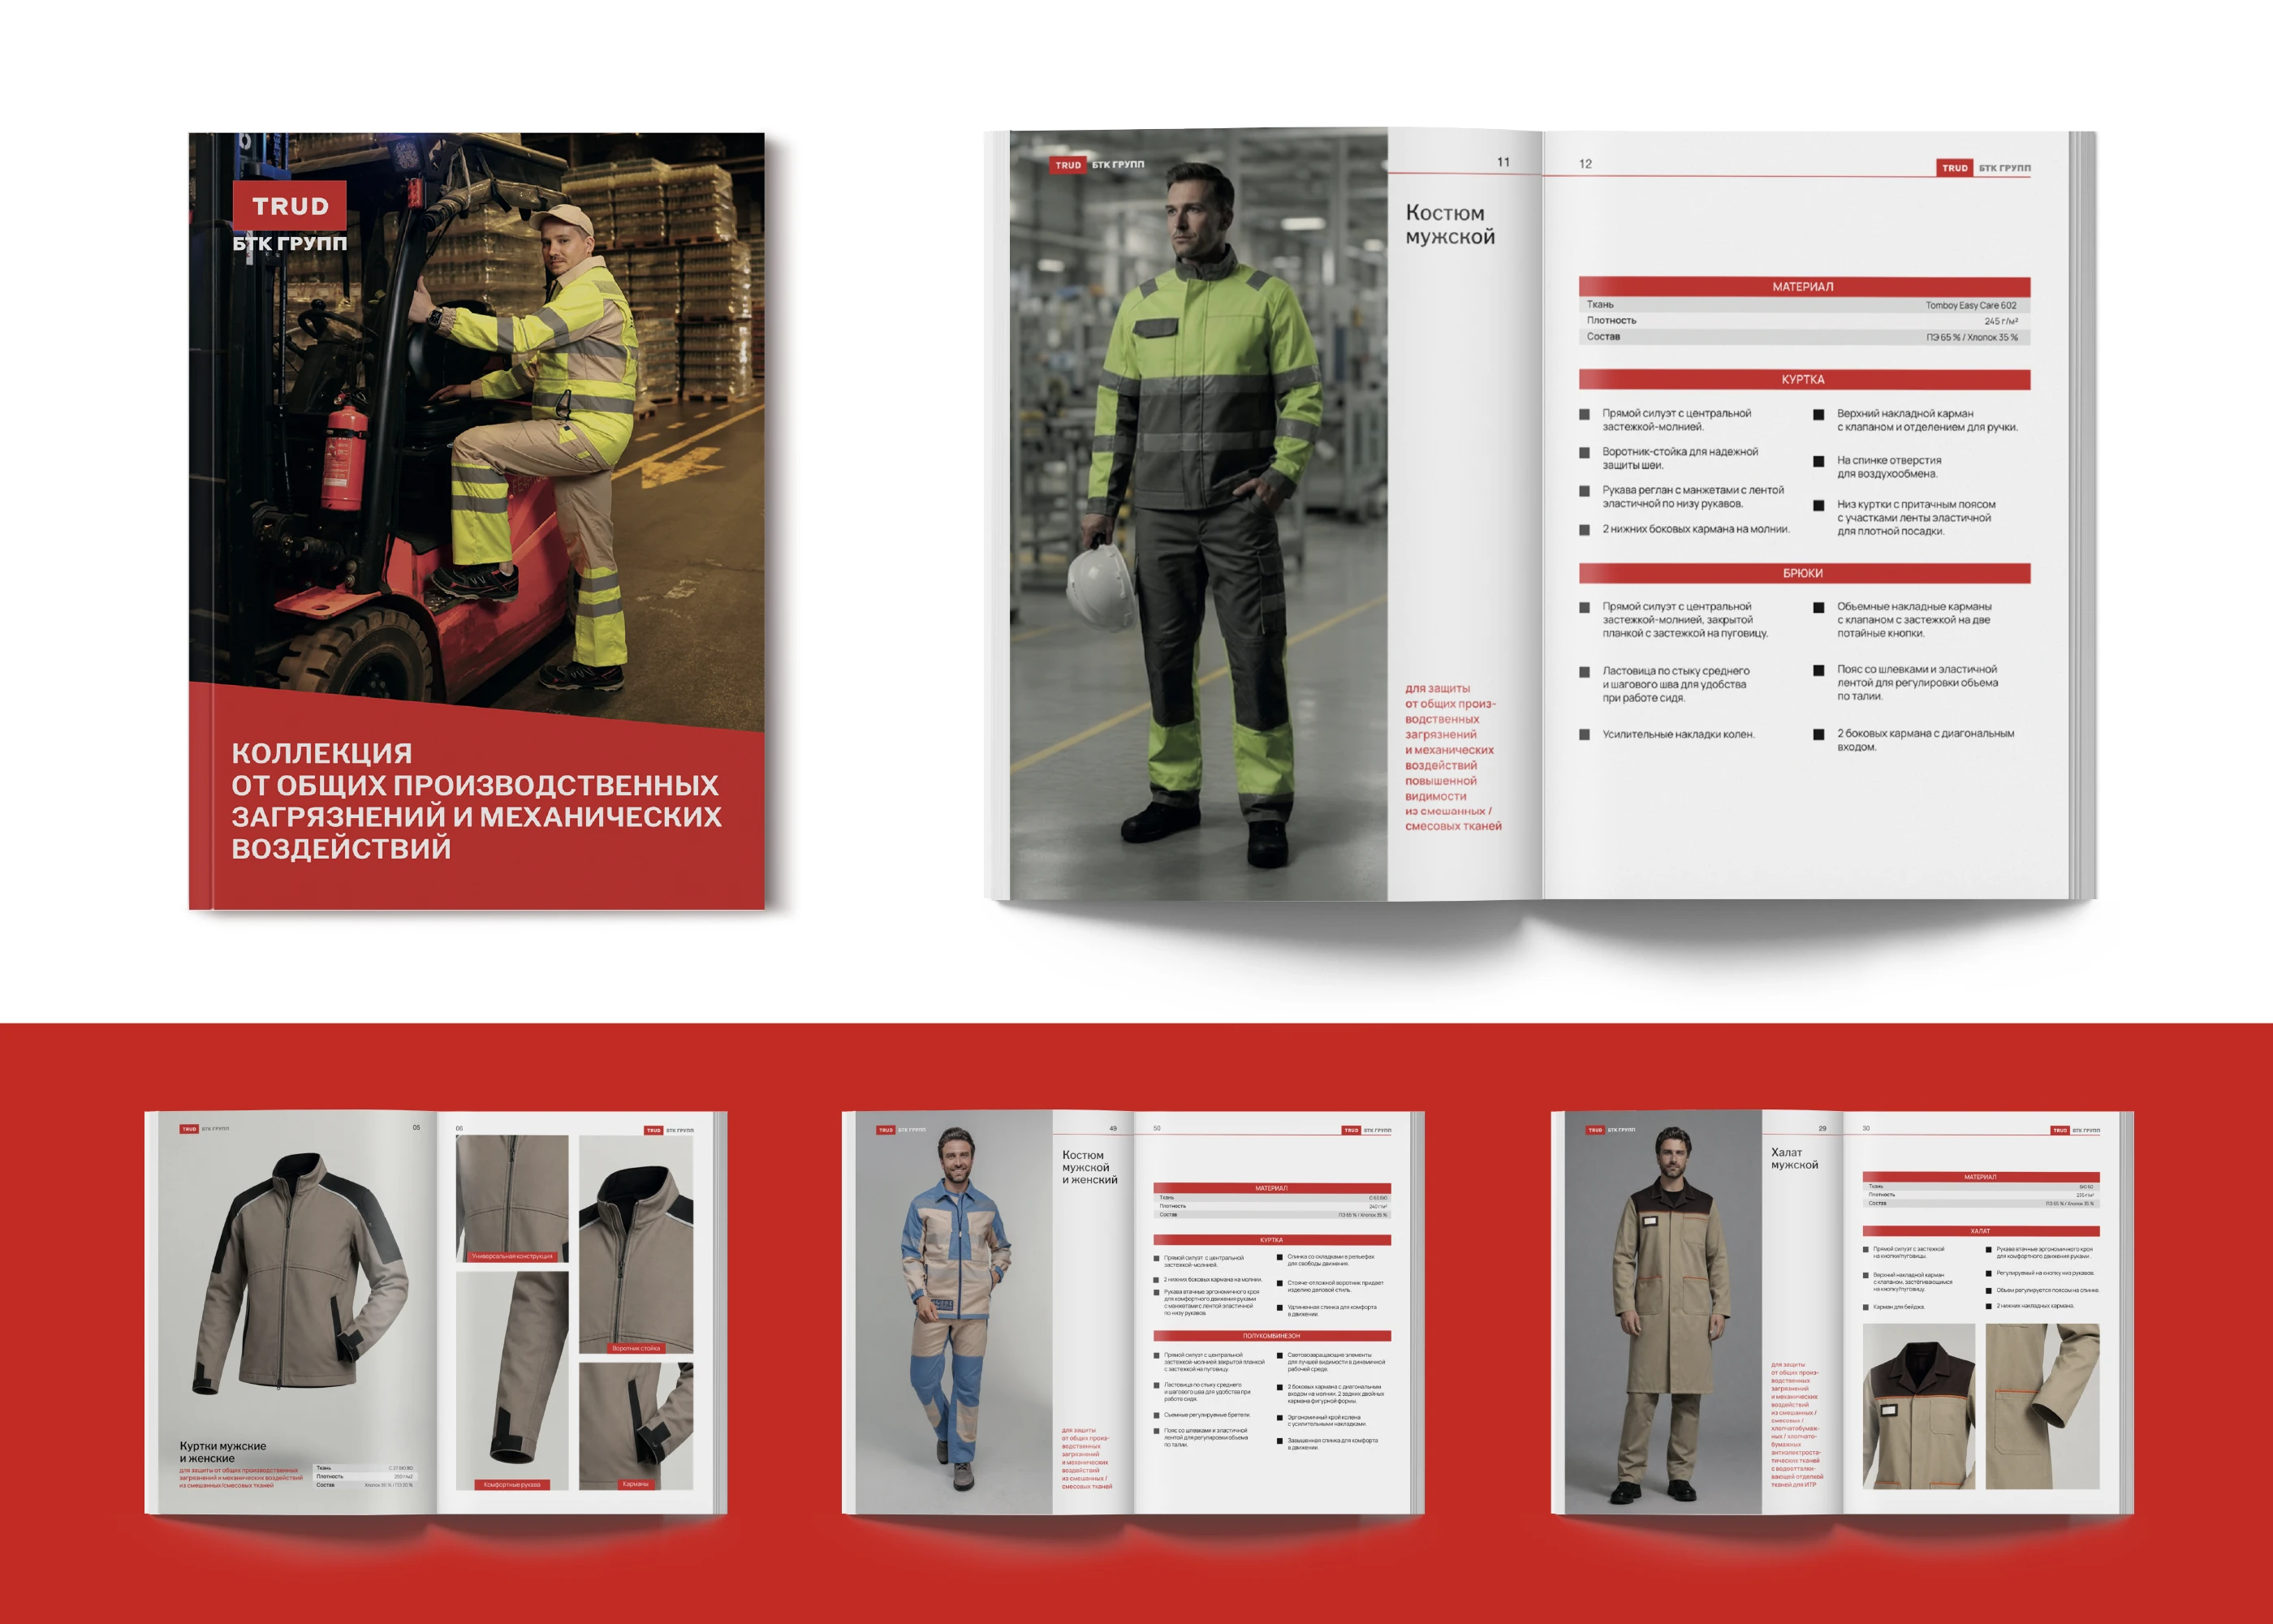Click the TRUD logo on the catalog cover
Screen dimensions: 2273x1624
point(289,205)
